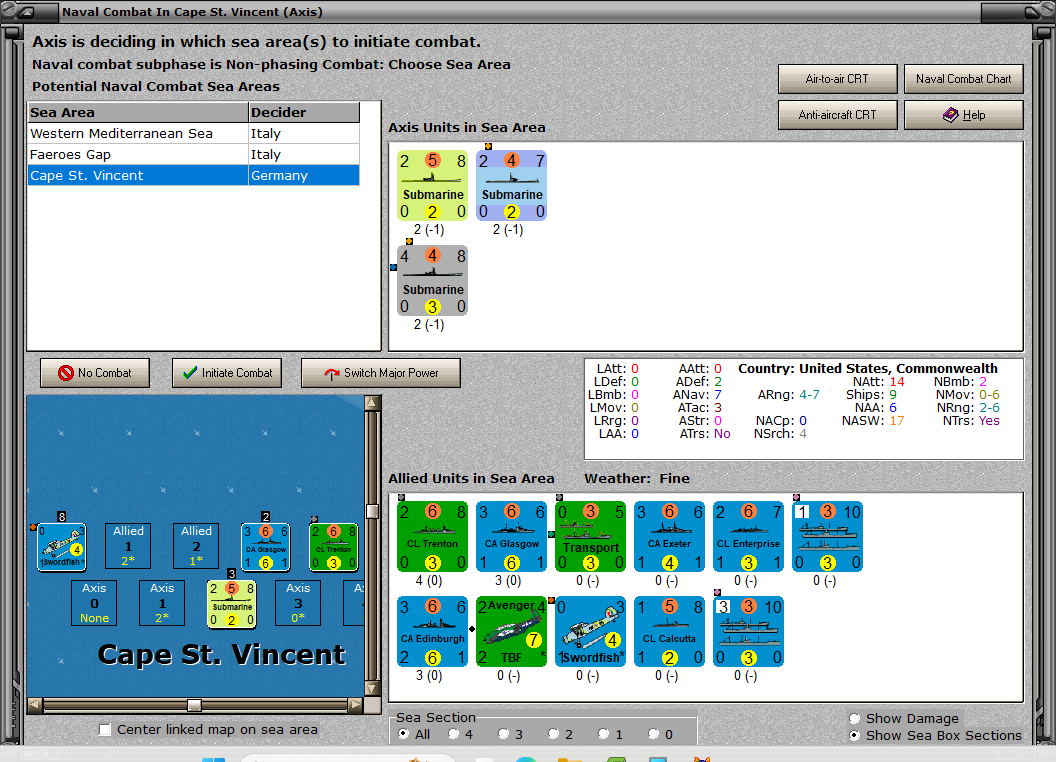Click the Initiate Combat button
The width and height of the screenshot is (1056, 762).
(x=227, y=373)
